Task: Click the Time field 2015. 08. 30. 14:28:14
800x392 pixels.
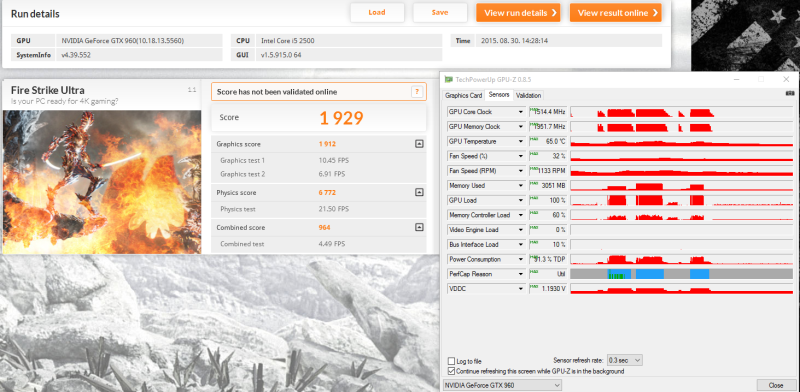Action: point(569,40)
